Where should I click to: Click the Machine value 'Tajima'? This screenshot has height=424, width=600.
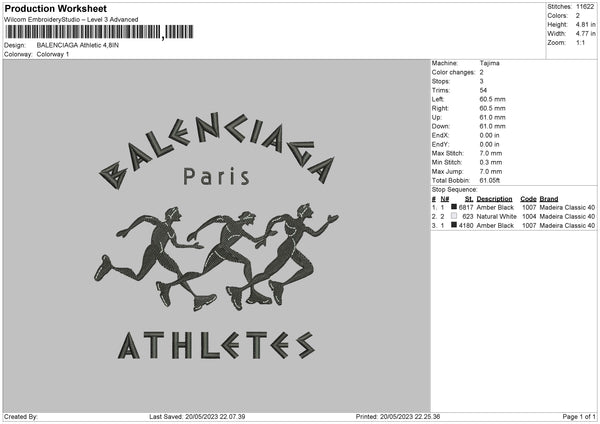point(489,63)
